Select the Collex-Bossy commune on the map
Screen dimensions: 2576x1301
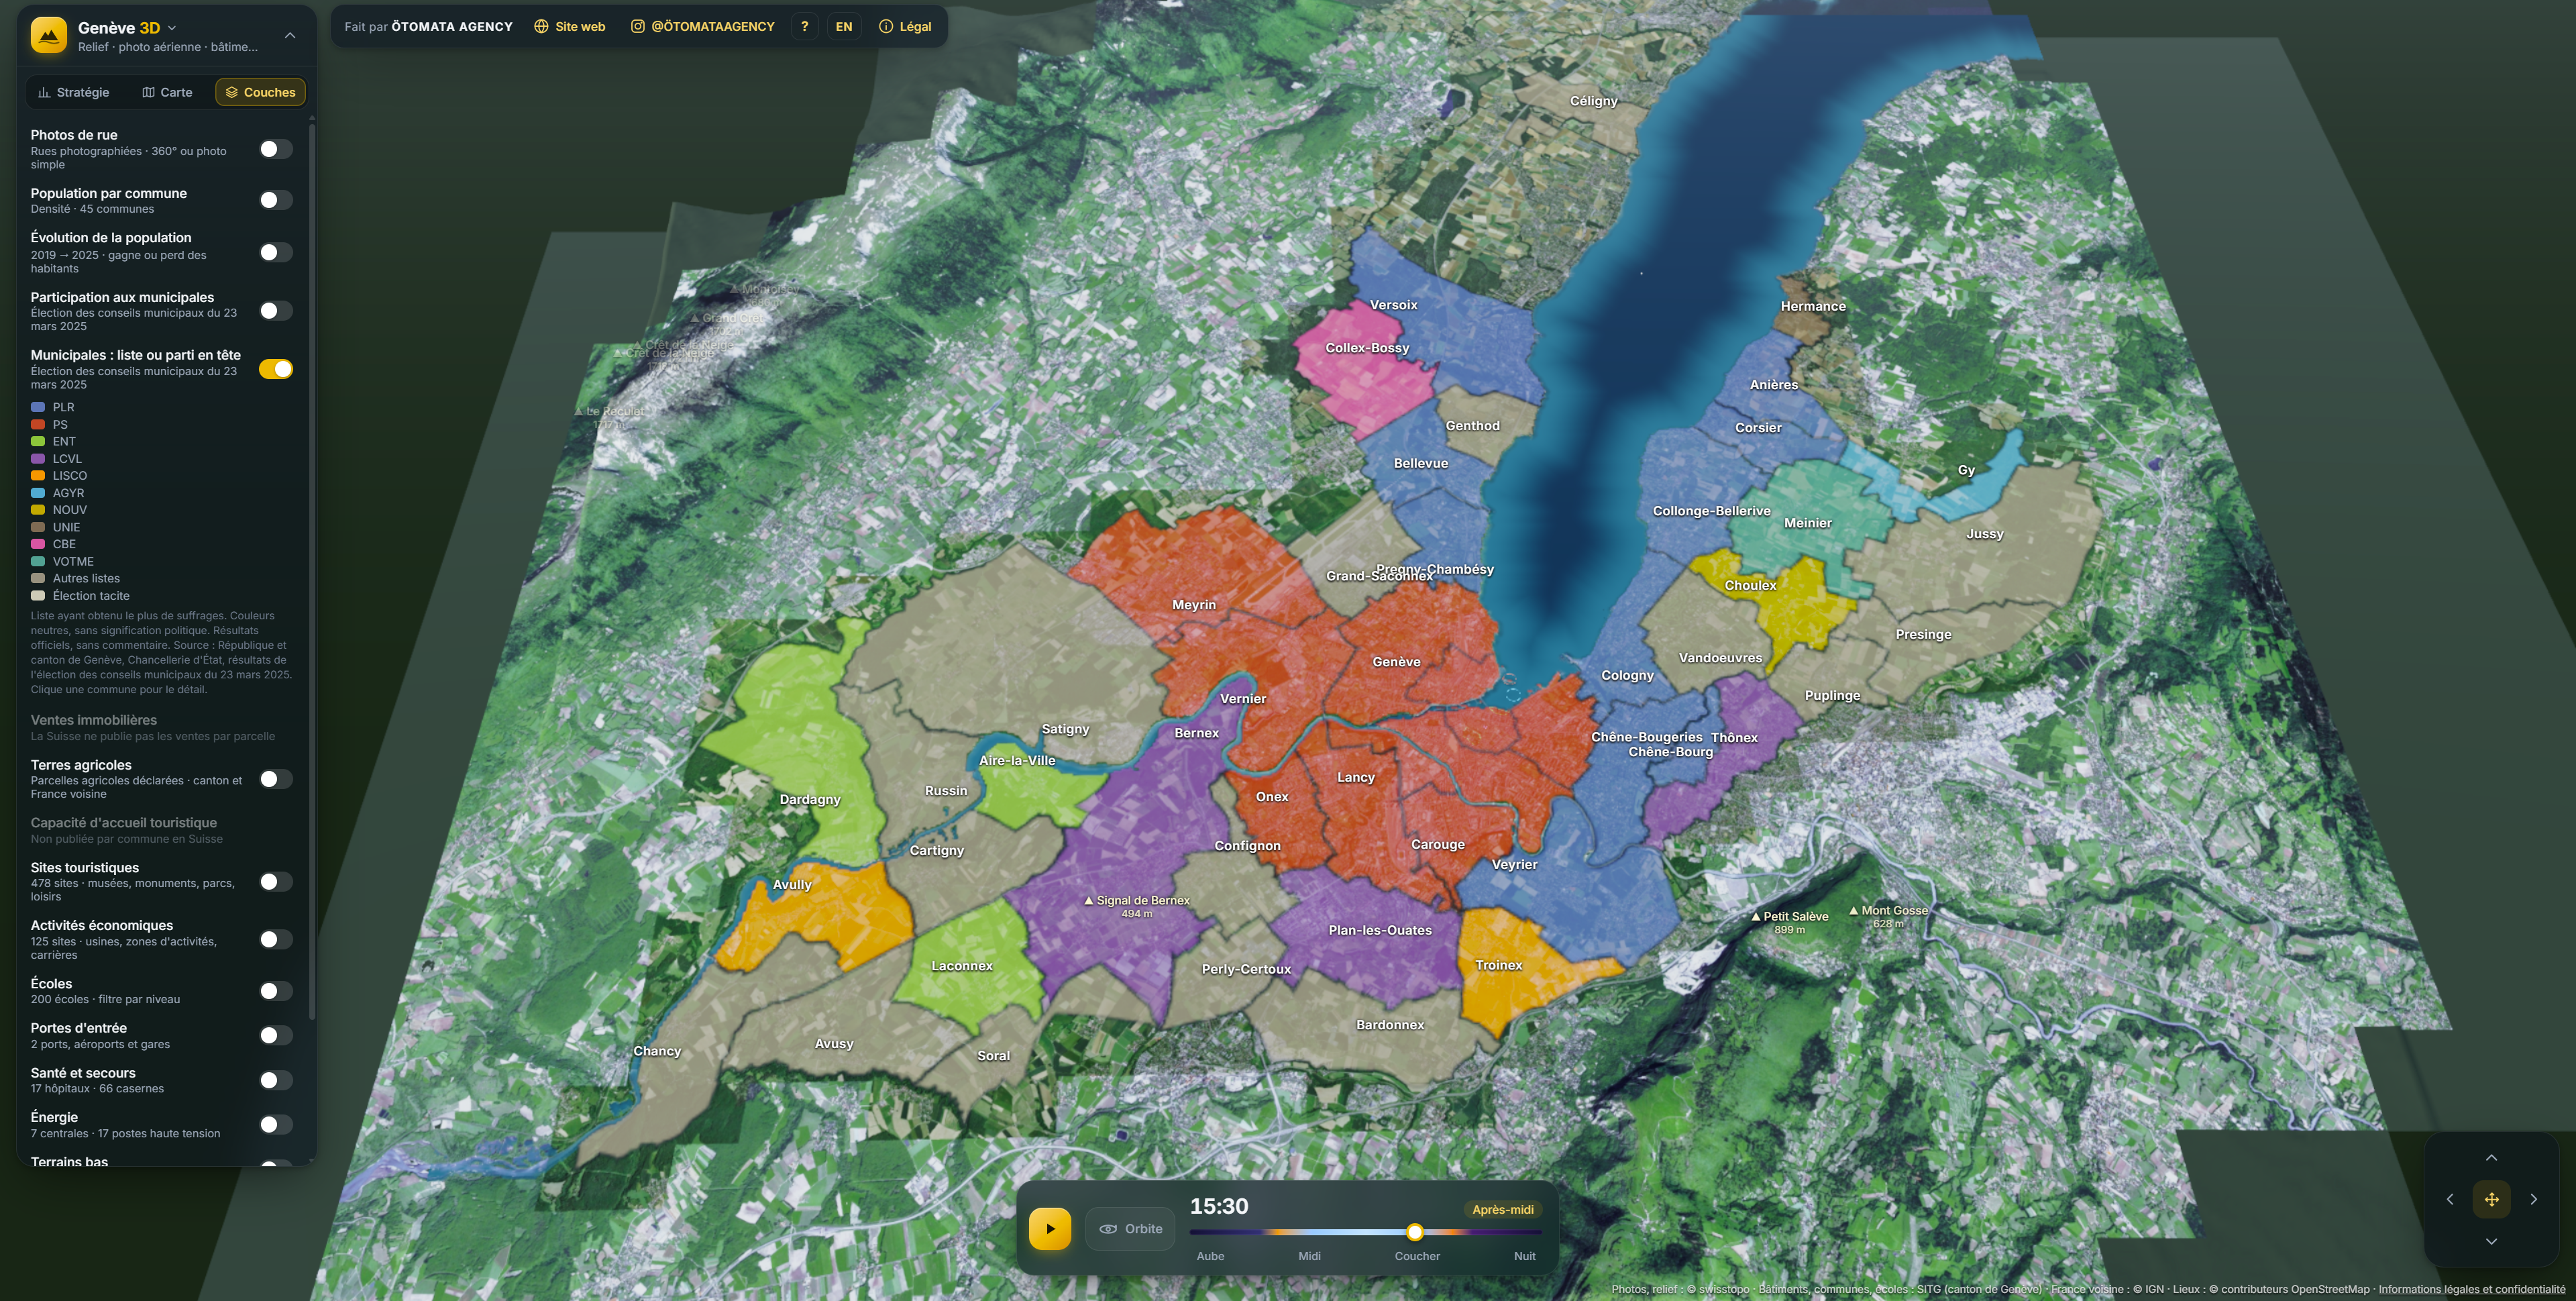click(1367, 348)
